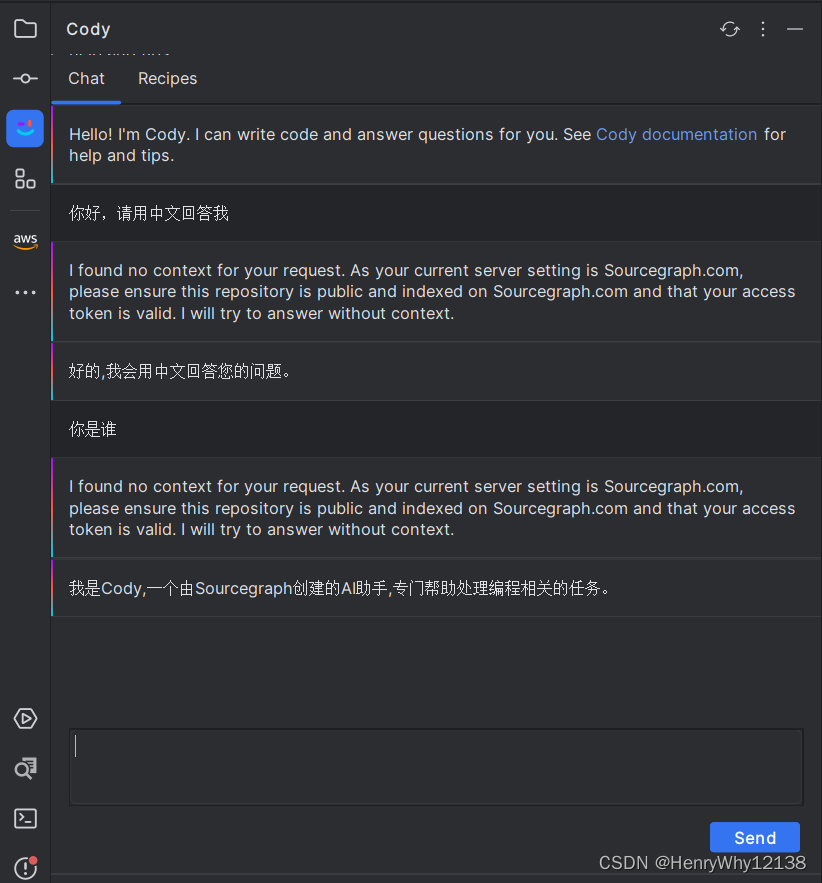Expand the more tool windows ellipsis

click(x=24, y=292)
